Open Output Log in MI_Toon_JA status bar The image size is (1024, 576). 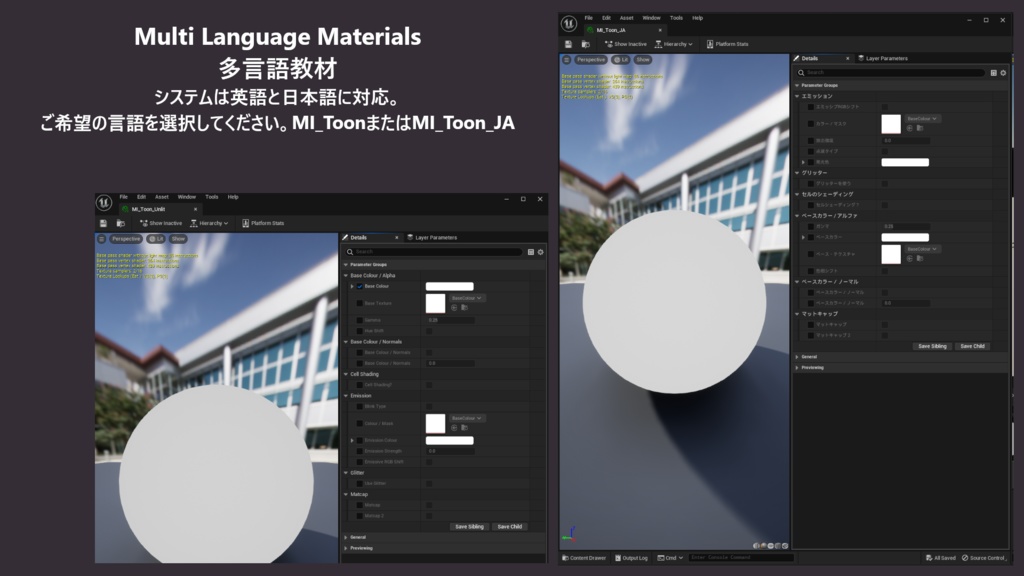click(x=632, y=558)
